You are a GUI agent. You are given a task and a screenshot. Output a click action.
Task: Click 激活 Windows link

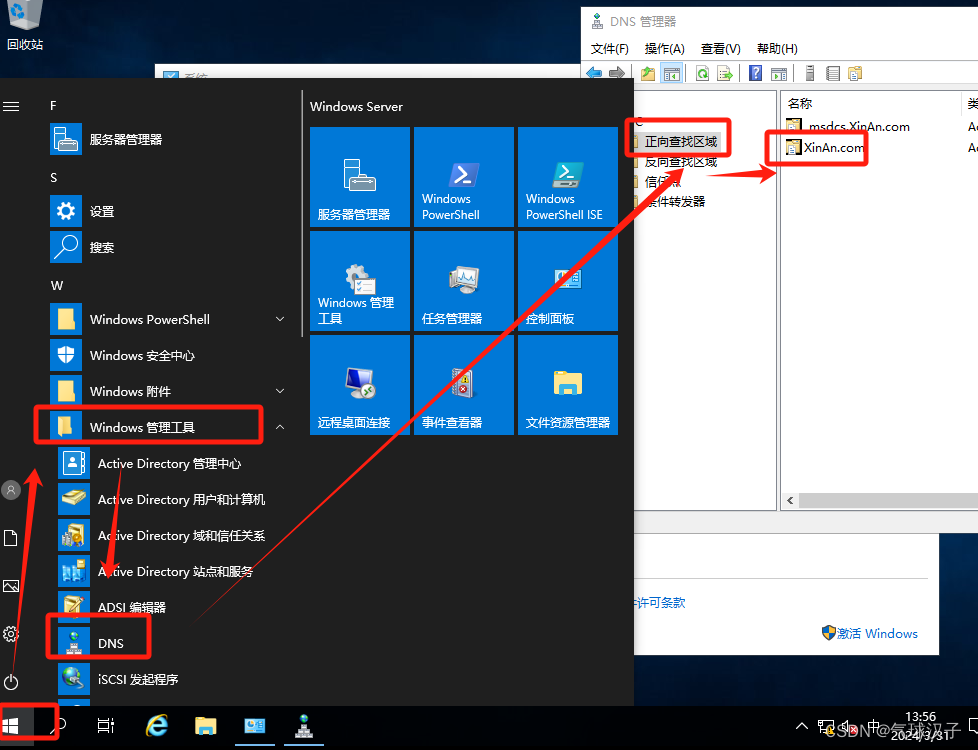[x=877, y=633]
